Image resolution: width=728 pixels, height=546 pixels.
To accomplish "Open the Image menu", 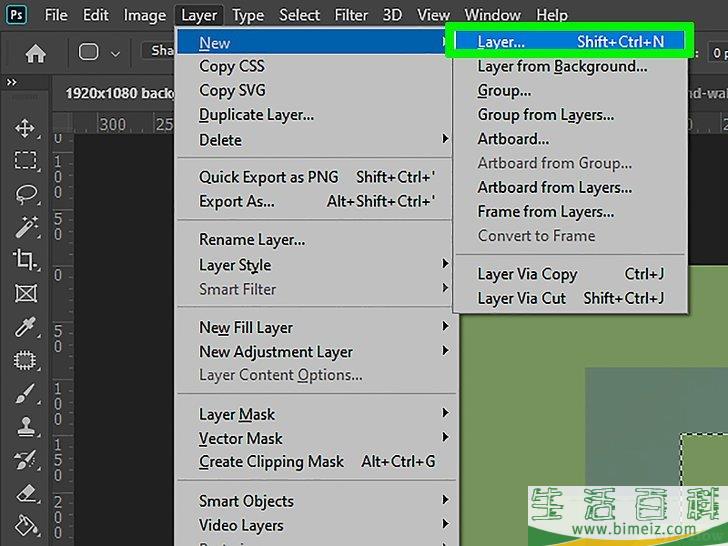I will coord(144,15).
